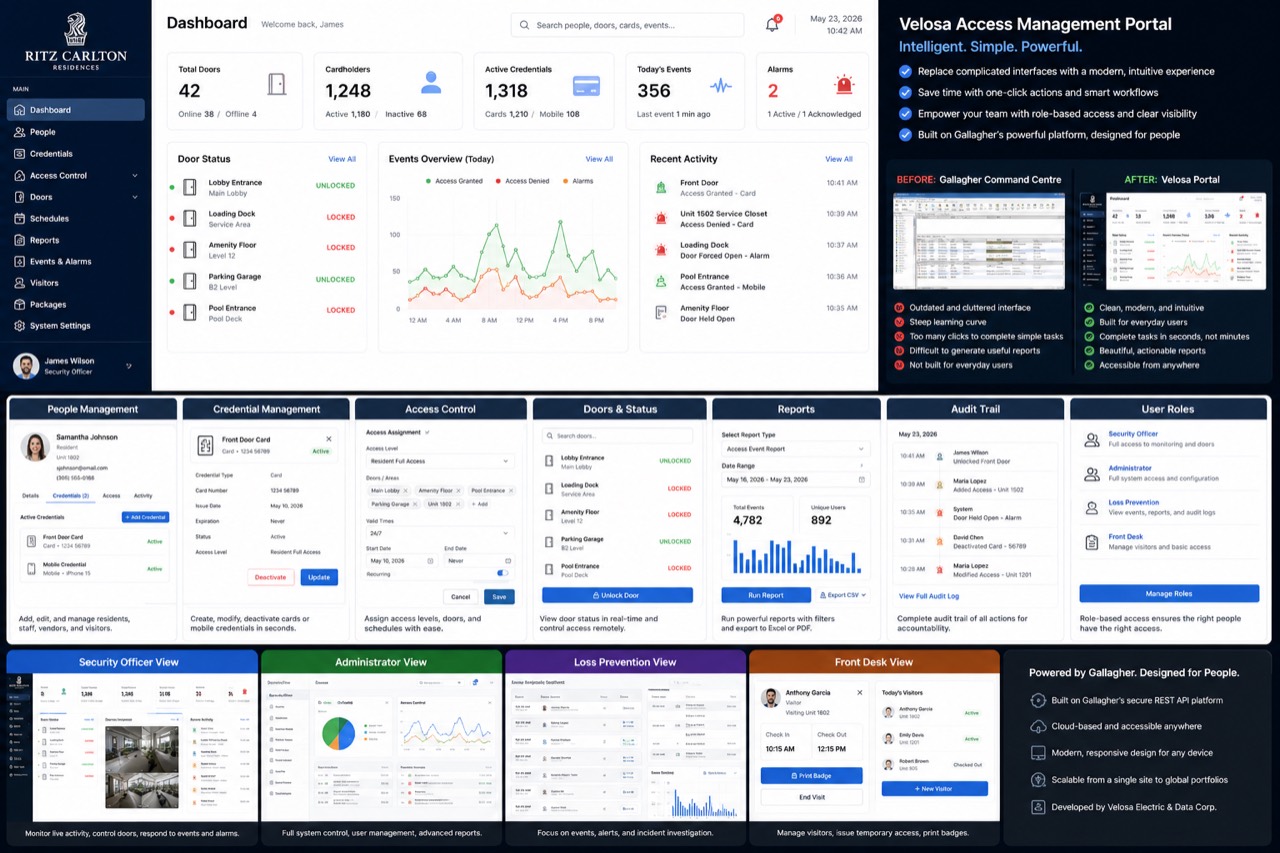The height and width of the screenshot is (853, 1280).
Task: Click the red siren icon on the Alarms card
Action: (x=845, y=85)
